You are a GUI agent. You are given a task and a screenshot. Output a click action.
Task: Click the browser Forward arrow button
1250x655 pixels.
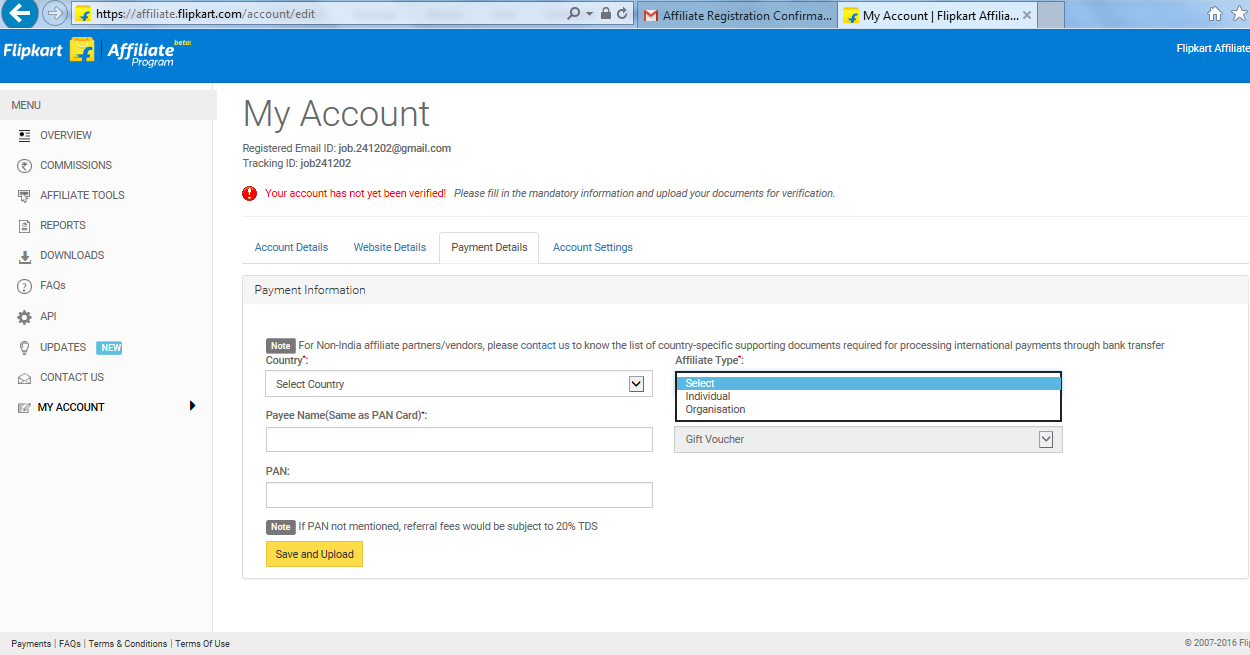[55, 14]
